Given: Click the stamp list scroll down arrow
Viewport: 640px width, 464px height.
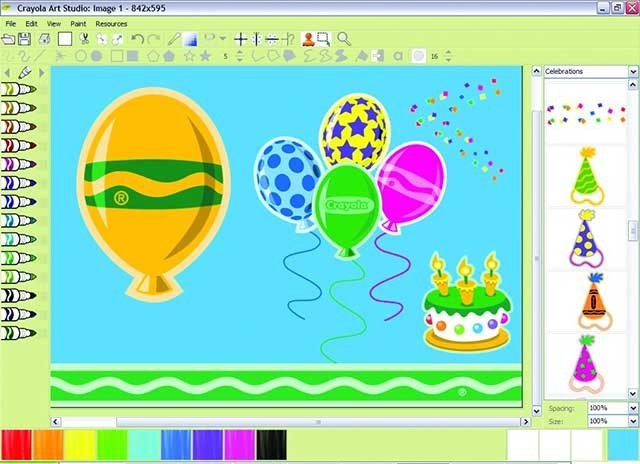Looking at the screenshot, I should click(x=633, y=394).
